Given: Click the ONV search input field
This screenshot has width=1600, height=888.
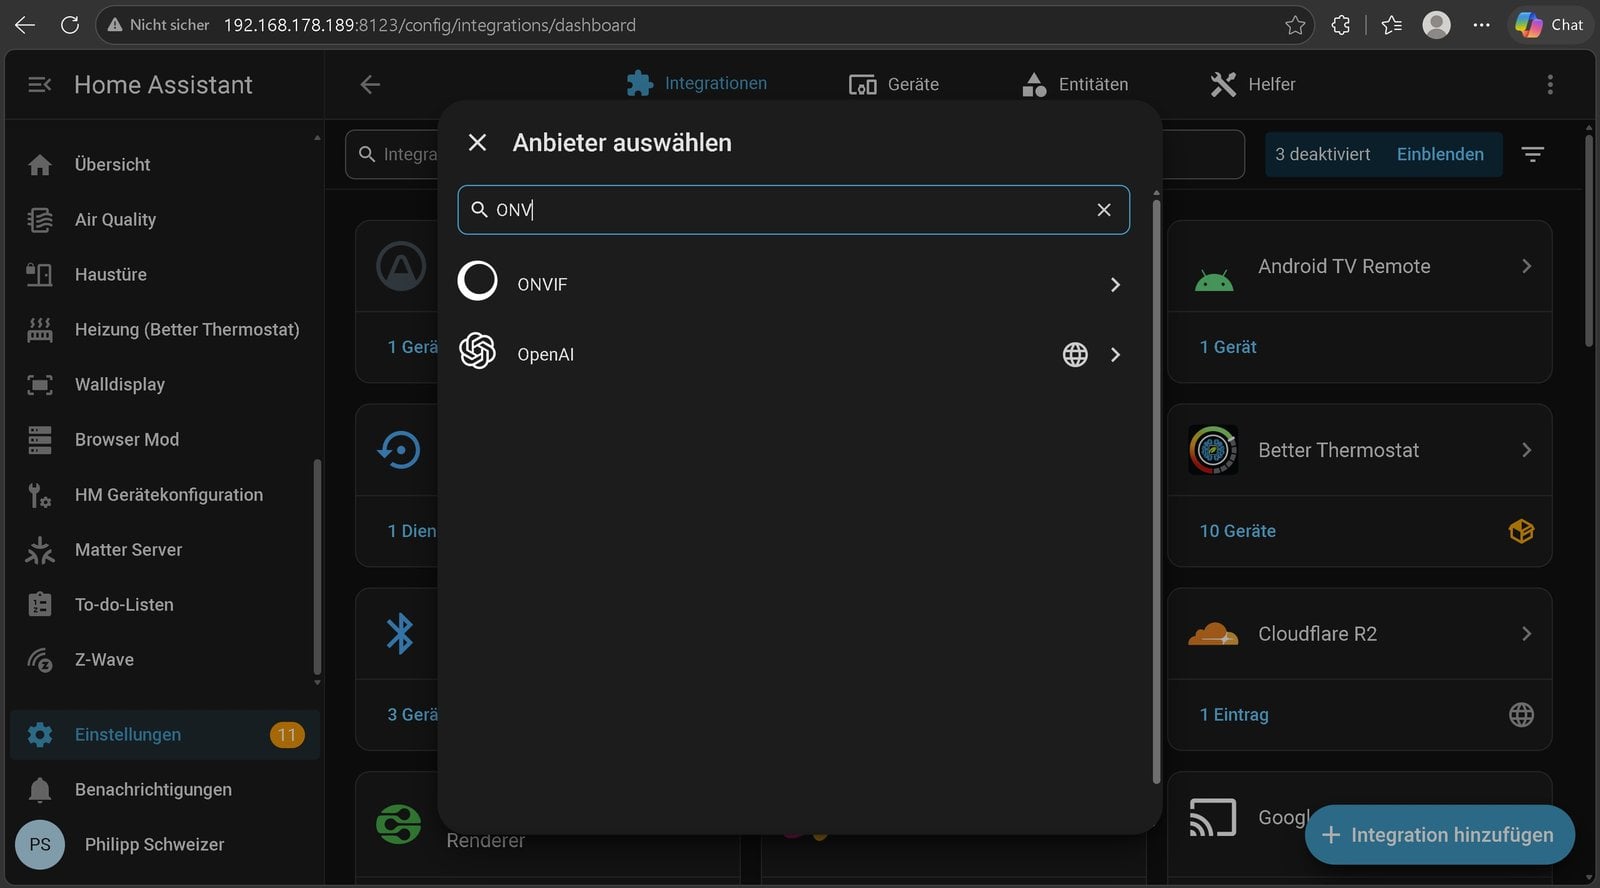Looking at the screenshot, I should 794,210.
